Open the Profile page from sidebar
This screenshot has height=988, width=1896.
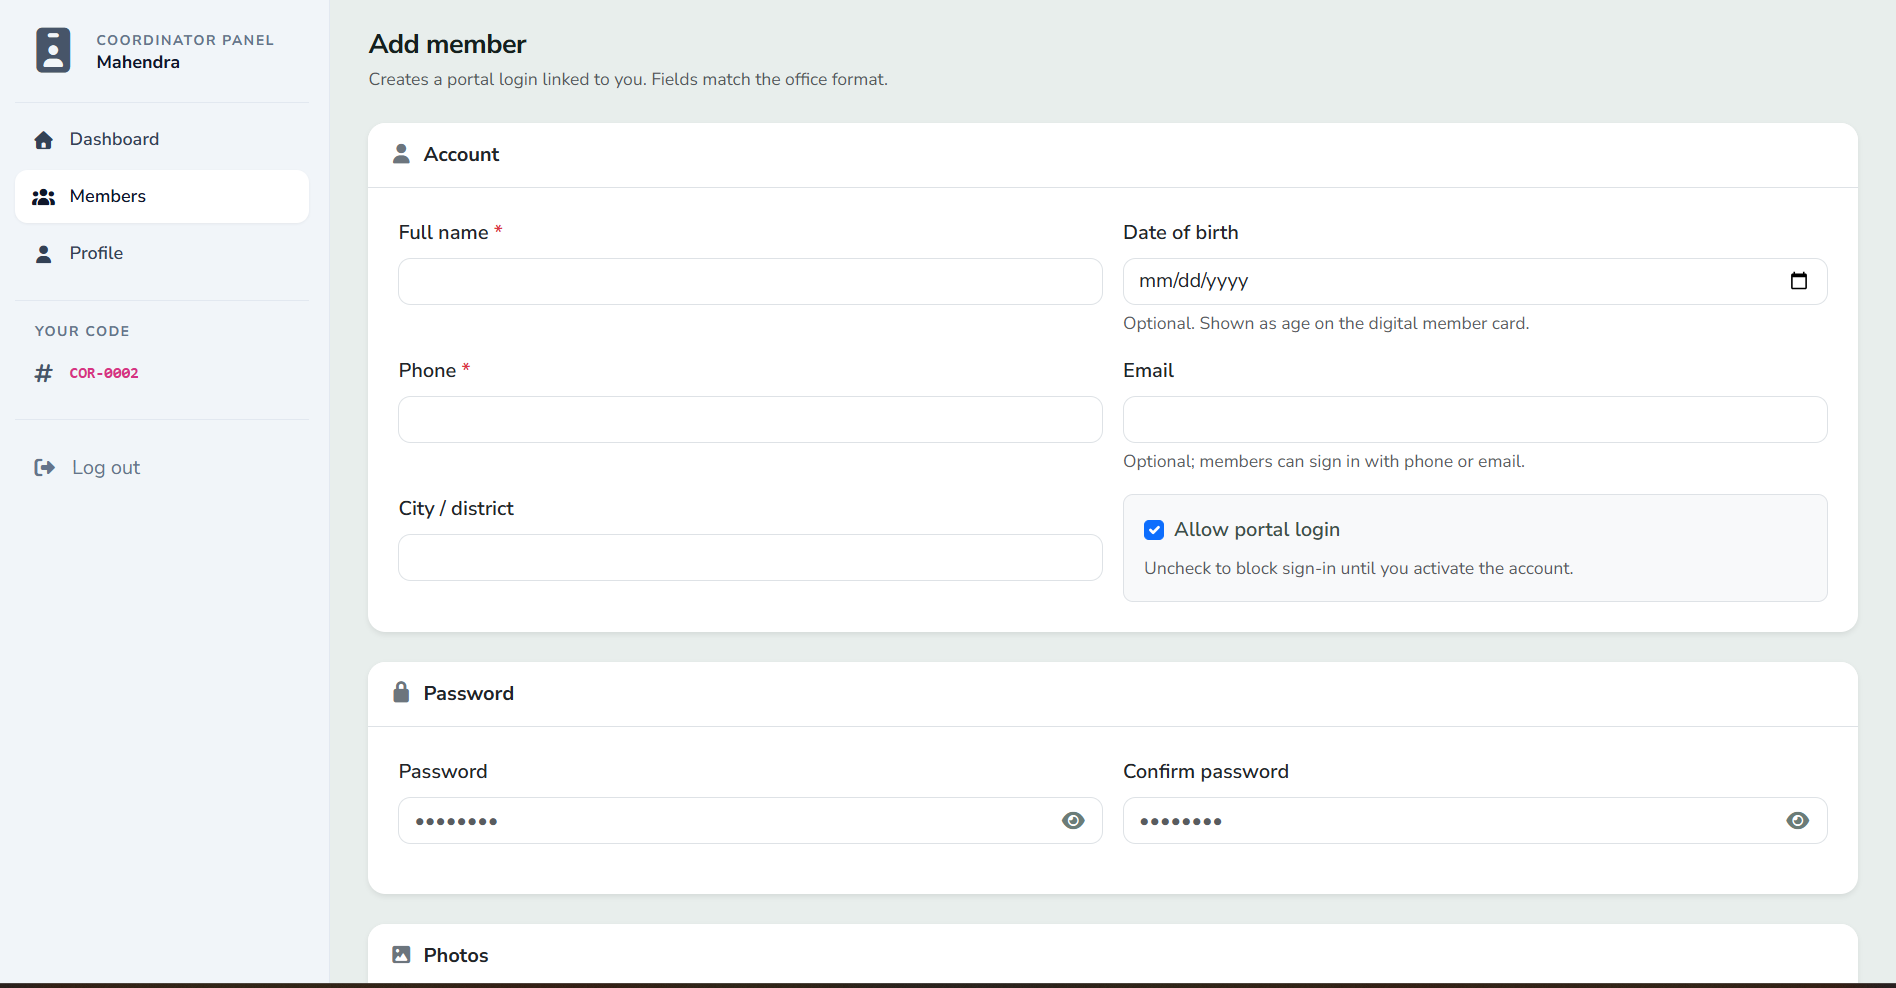(96, 253)
